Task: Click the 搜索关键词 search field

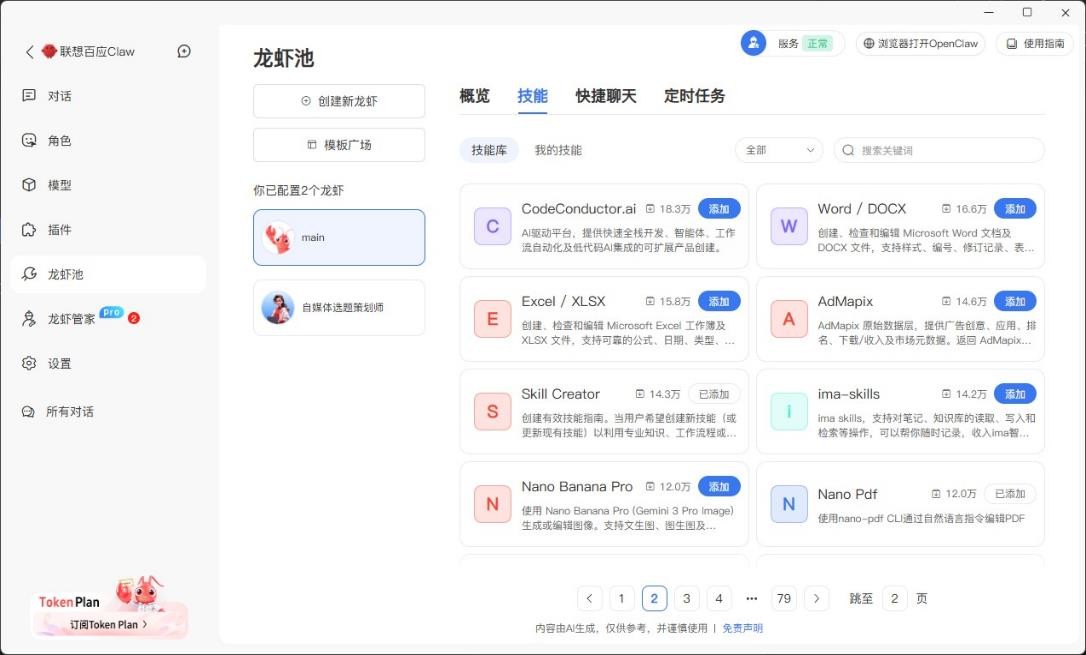Action: point(939,150)
